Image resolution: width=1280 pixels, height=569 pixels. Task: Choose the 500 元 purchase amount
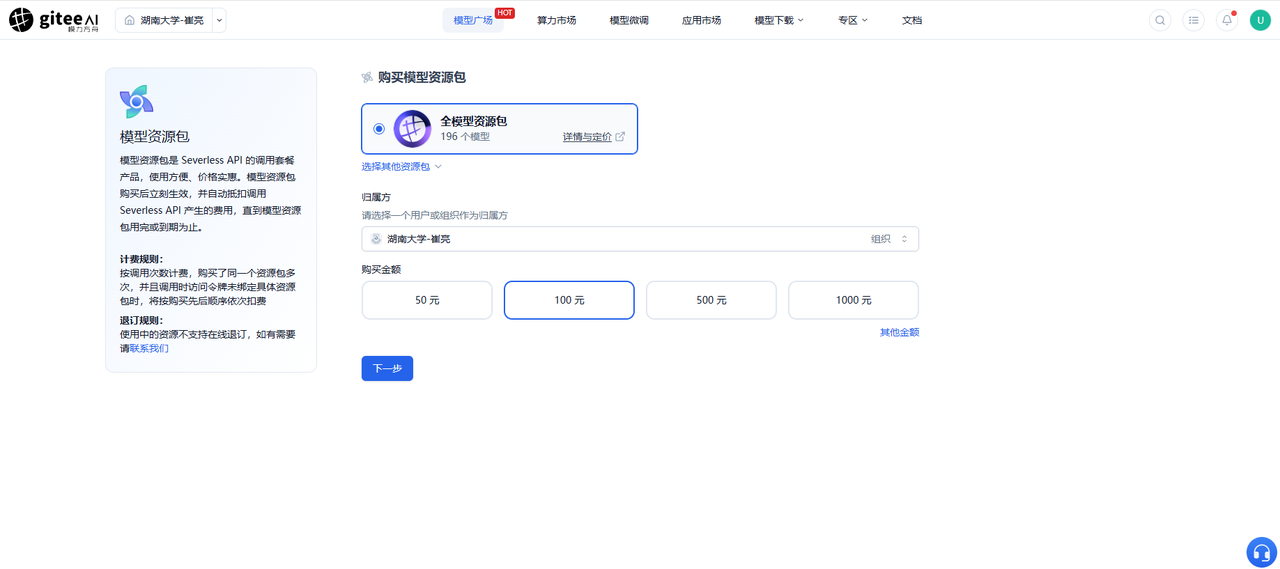tap(711, 300)
